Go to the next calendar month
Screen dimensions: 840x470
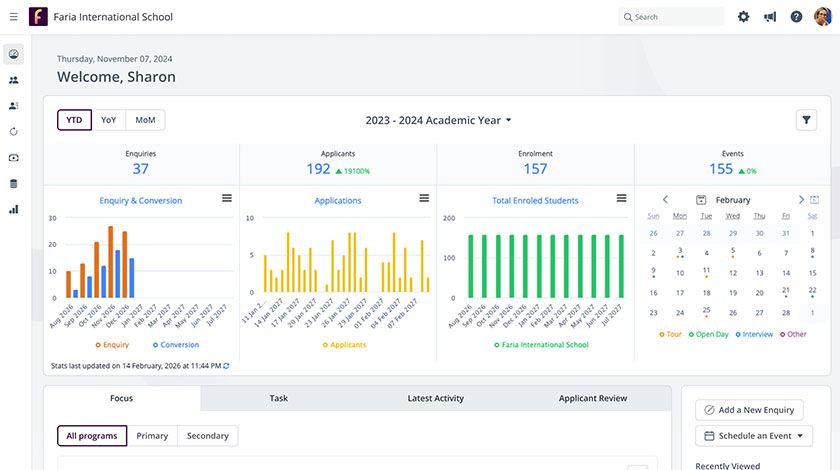(x=801, y=199)
